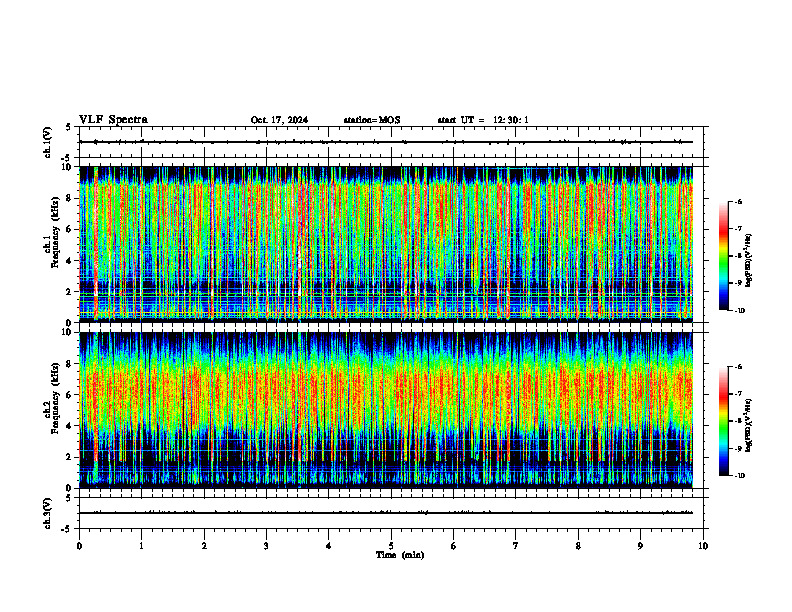The image size is (792, 612).
Task: Click time axis tick label "6"
Action: pos(454,546)
